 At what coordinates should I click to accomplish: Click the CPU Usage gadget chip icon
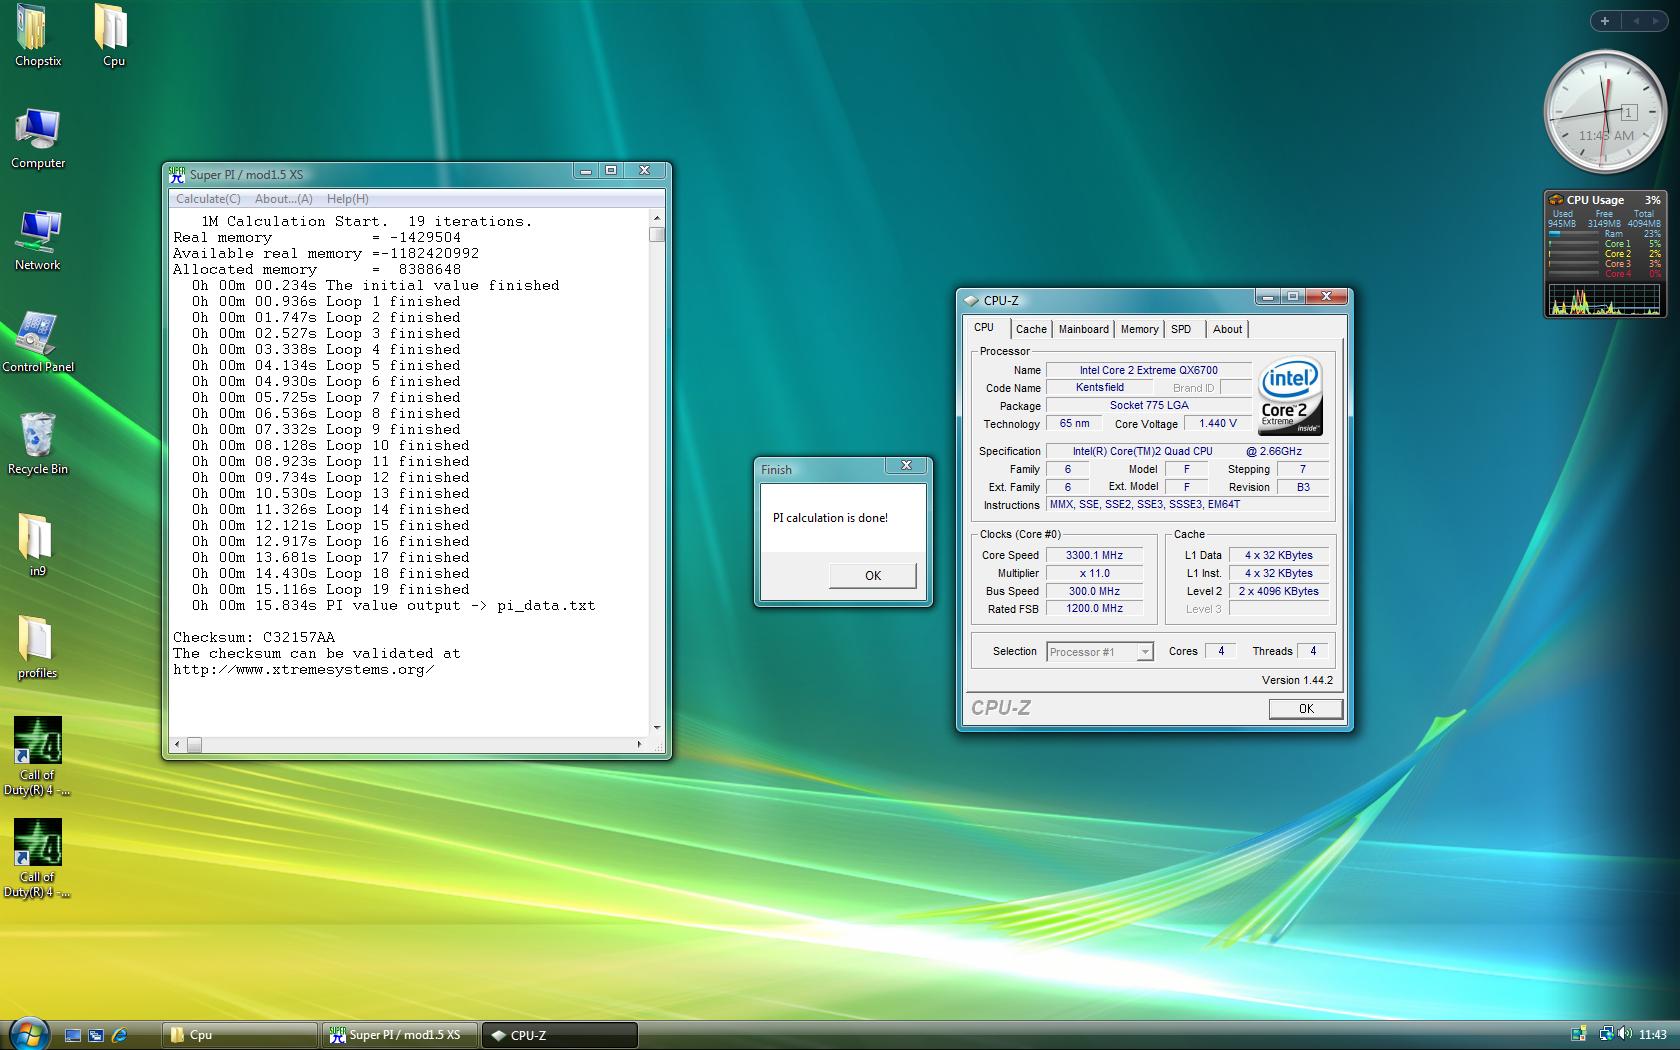tap(1555, 200)
